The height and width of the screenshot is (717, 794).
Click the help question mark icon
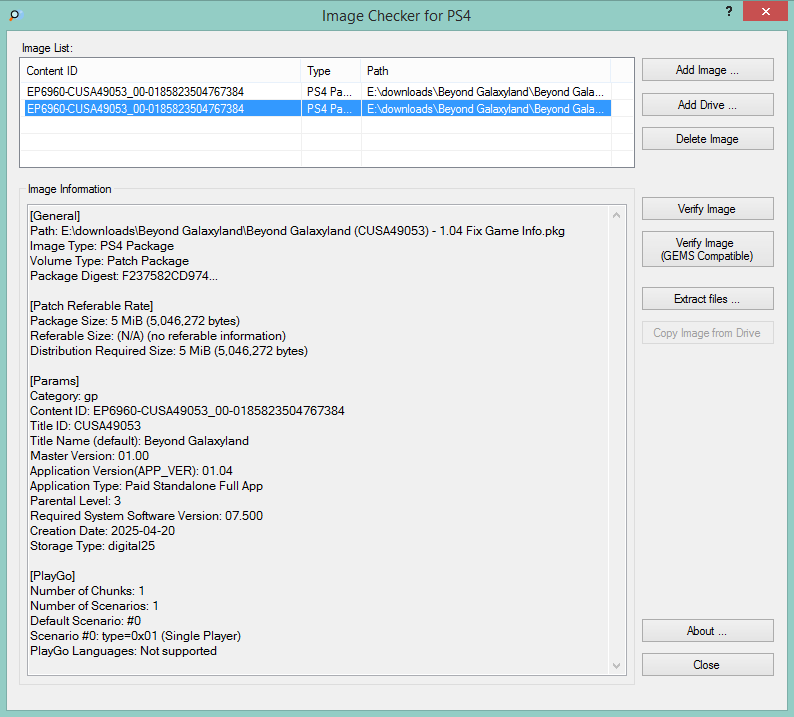[729, 11]
